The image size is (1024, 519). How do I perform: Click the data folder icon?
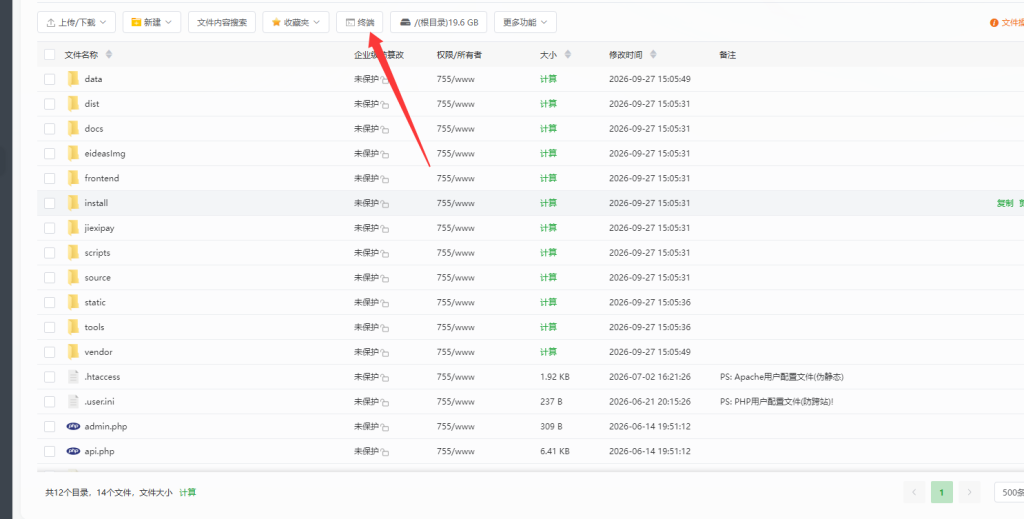point(73,79)
